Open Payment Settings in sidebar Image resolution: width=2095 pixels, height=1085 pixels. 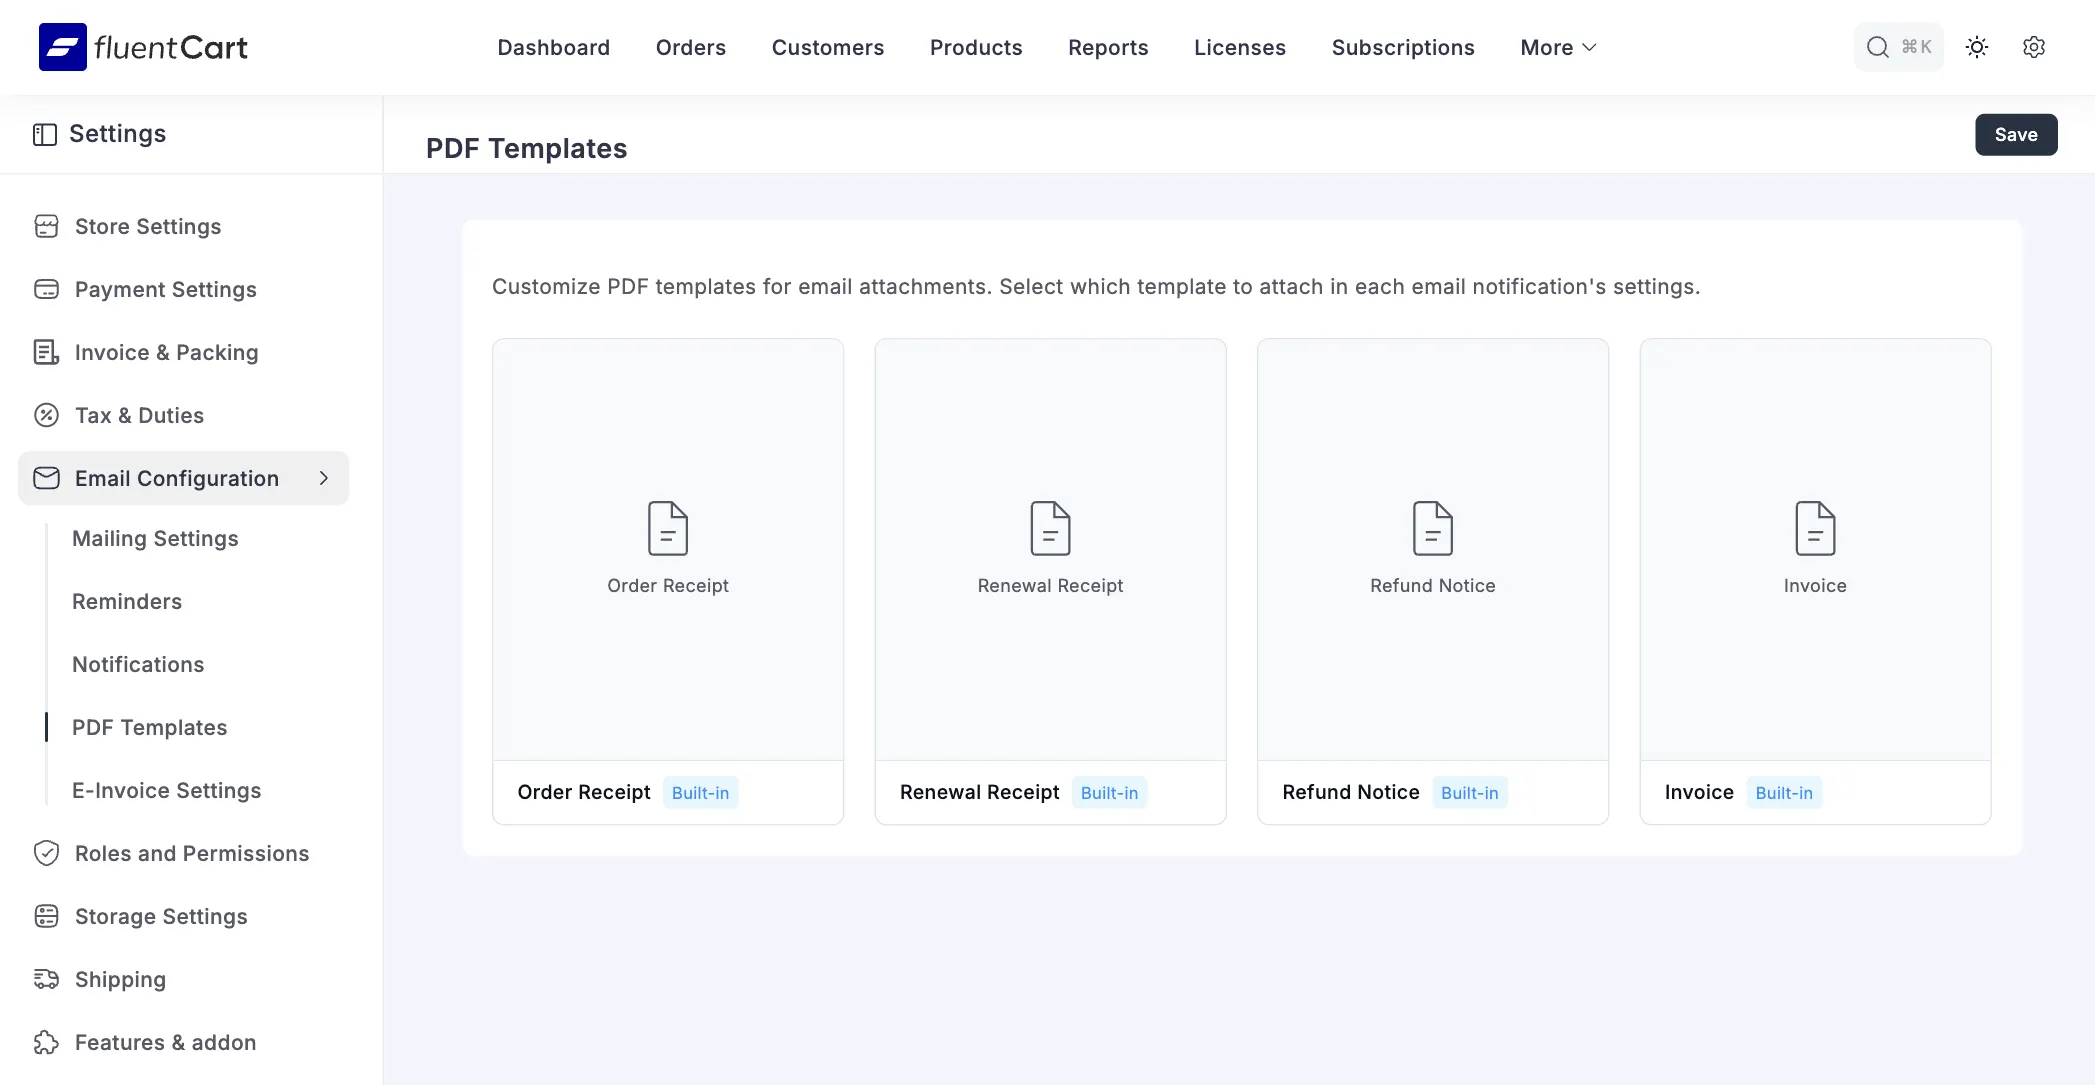click(166, 289)
